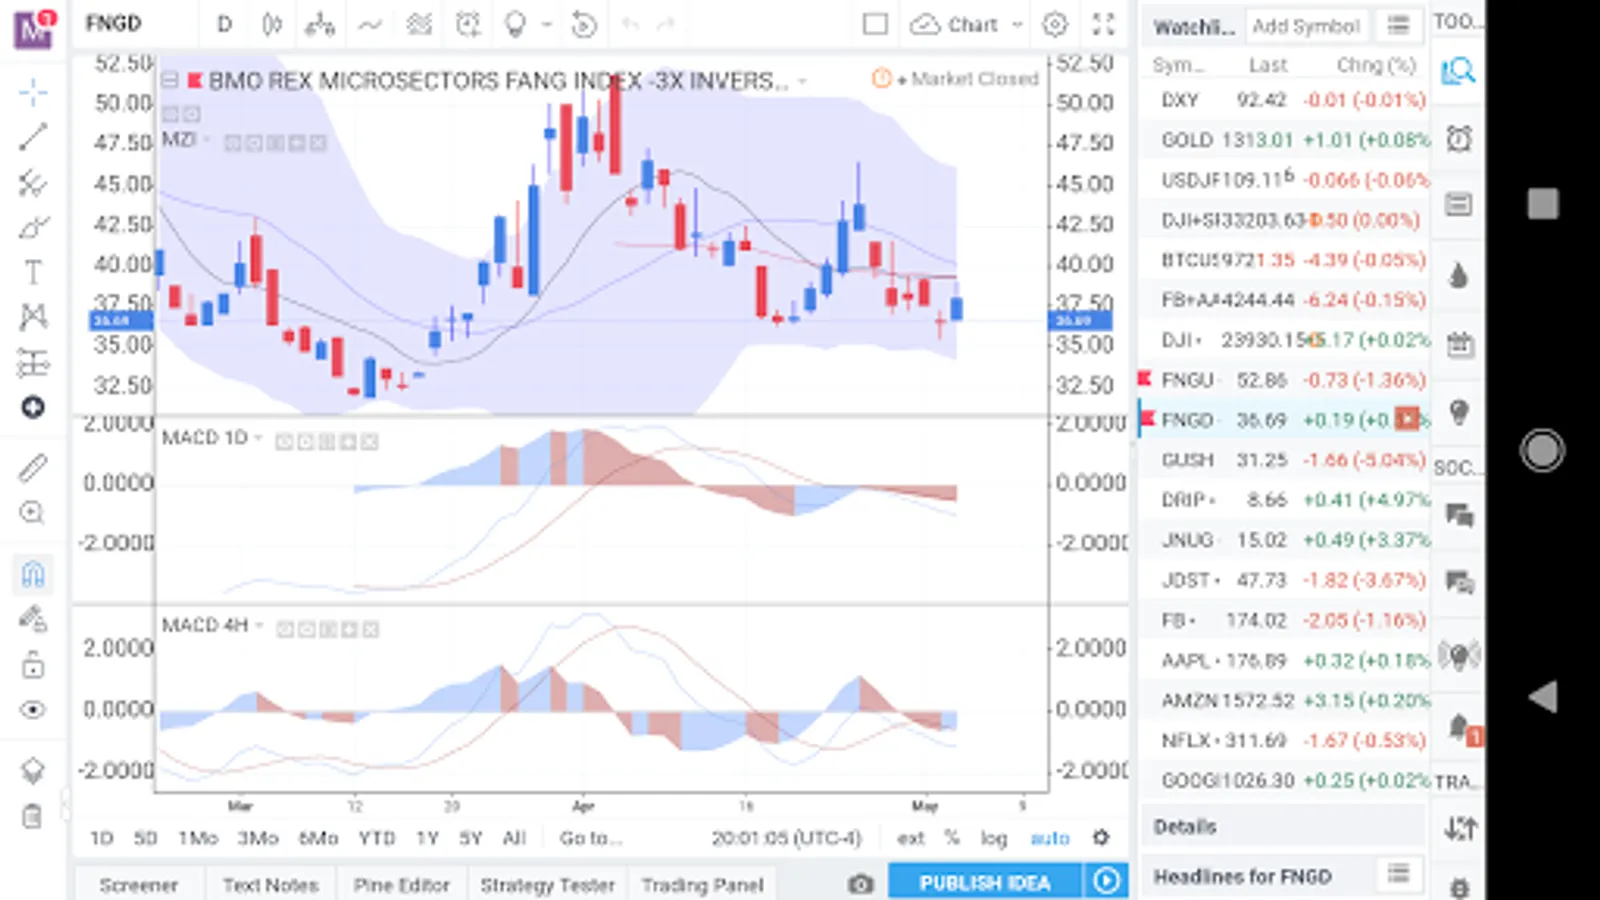Click the PUBLISH IDEA button

(985, 883)
